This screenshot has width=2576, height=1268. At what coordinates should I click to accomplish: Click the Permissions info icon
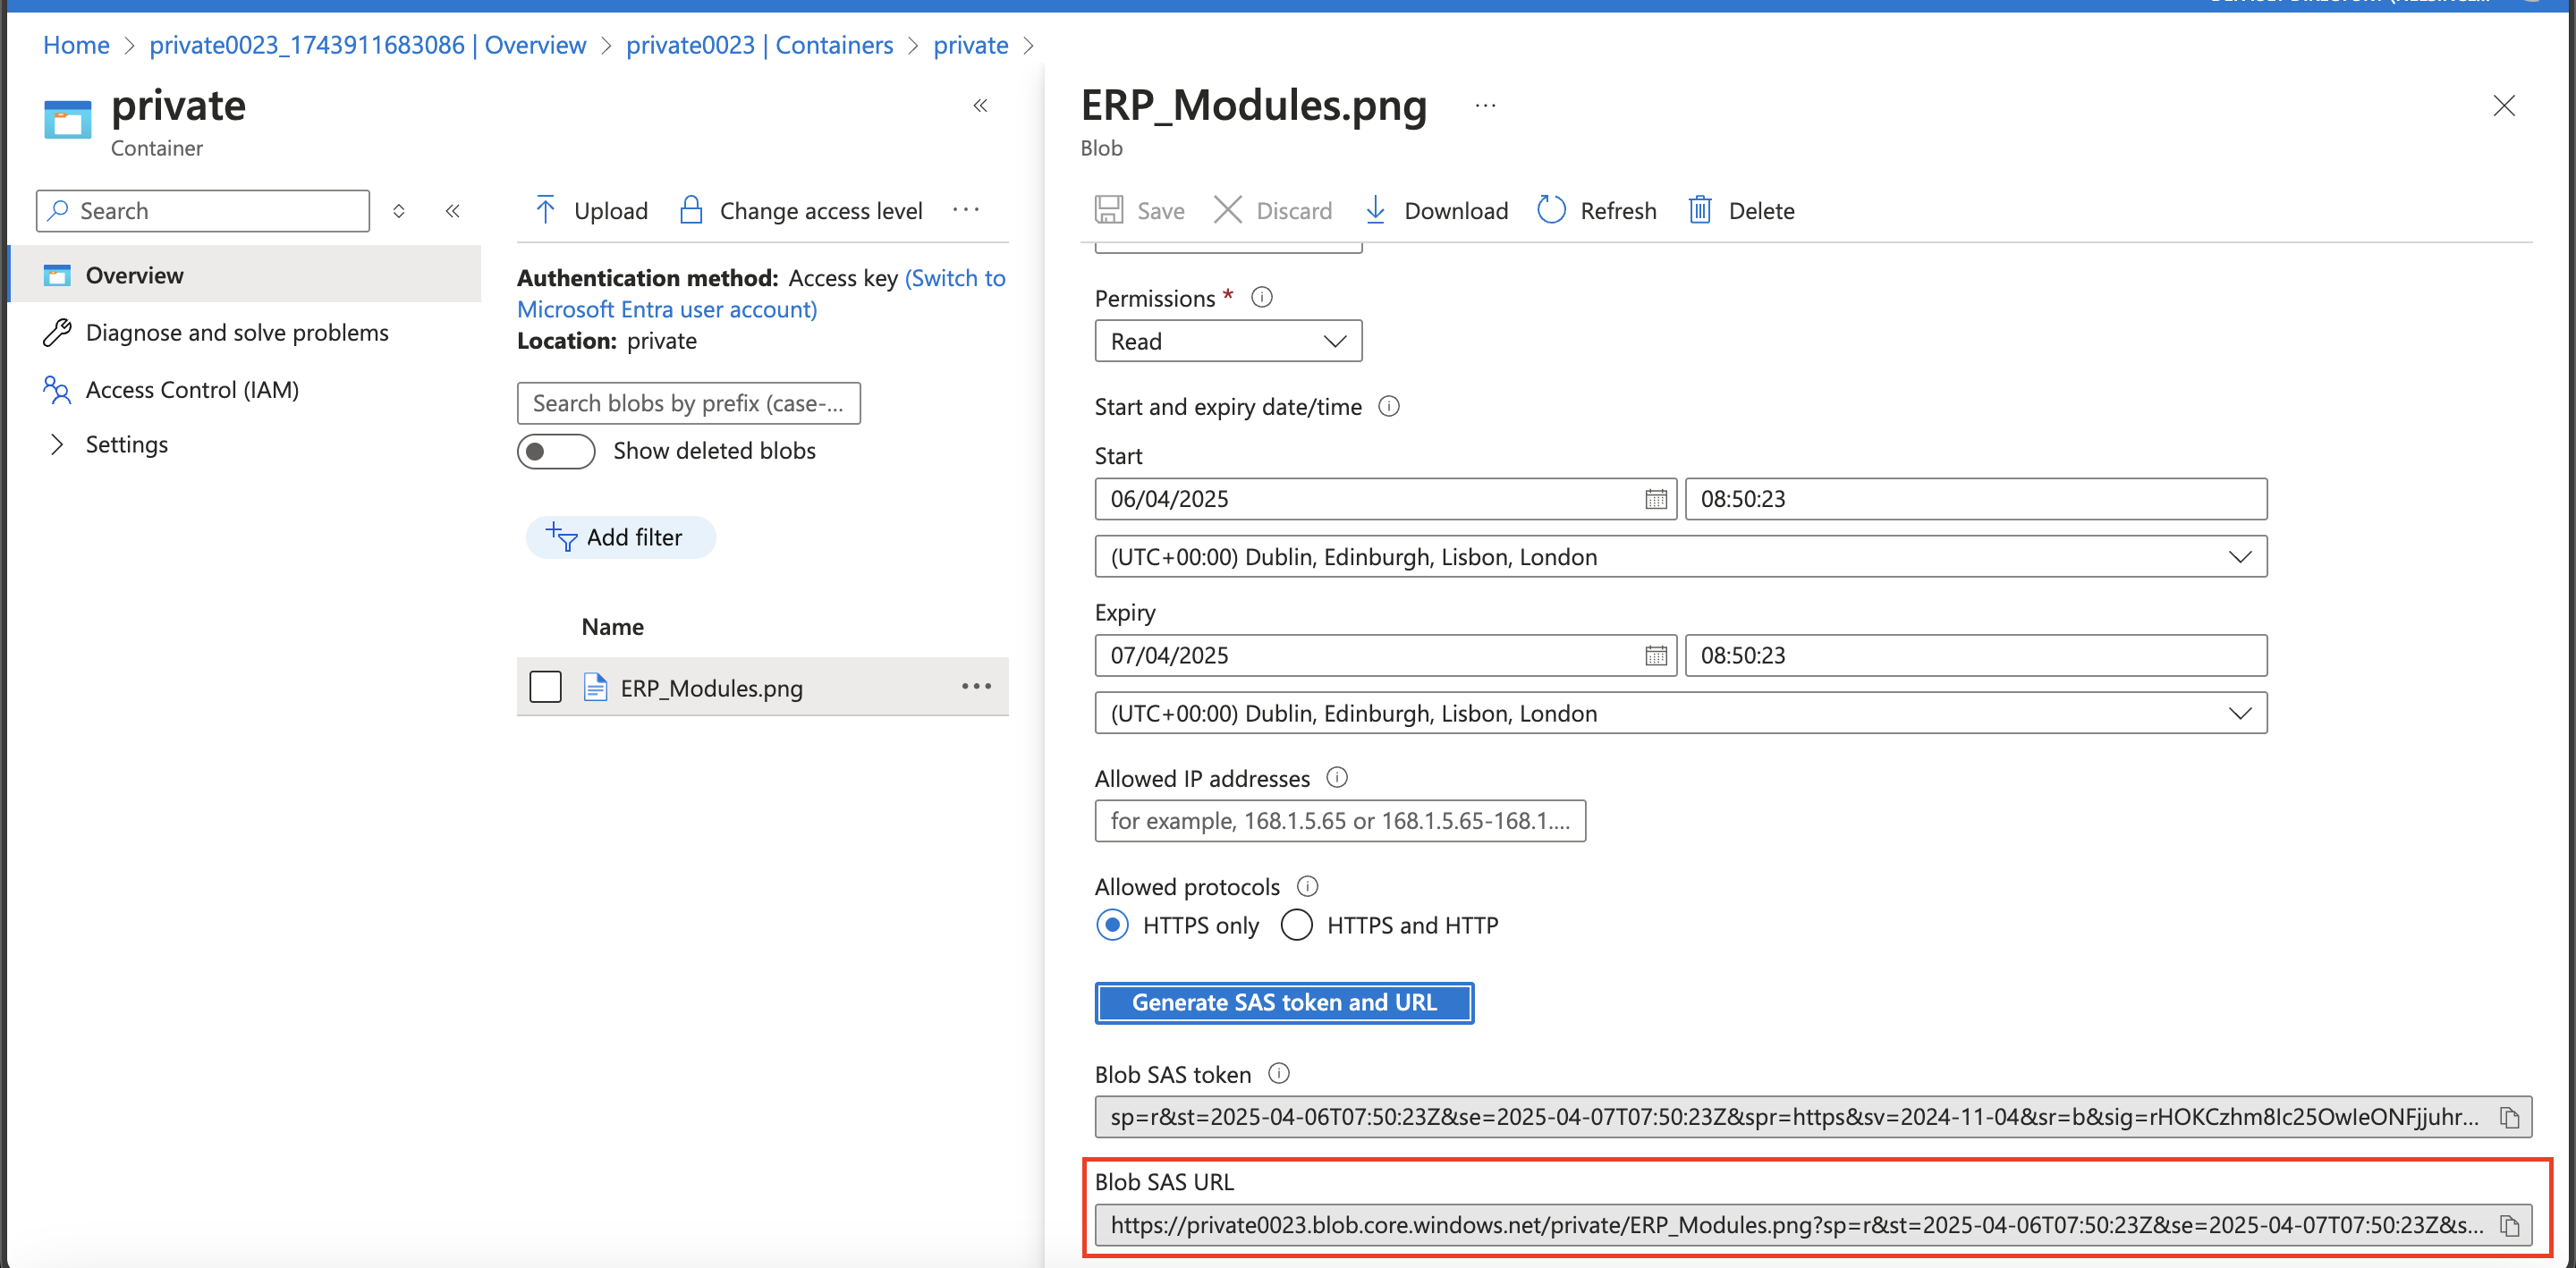coord(1262,297)
